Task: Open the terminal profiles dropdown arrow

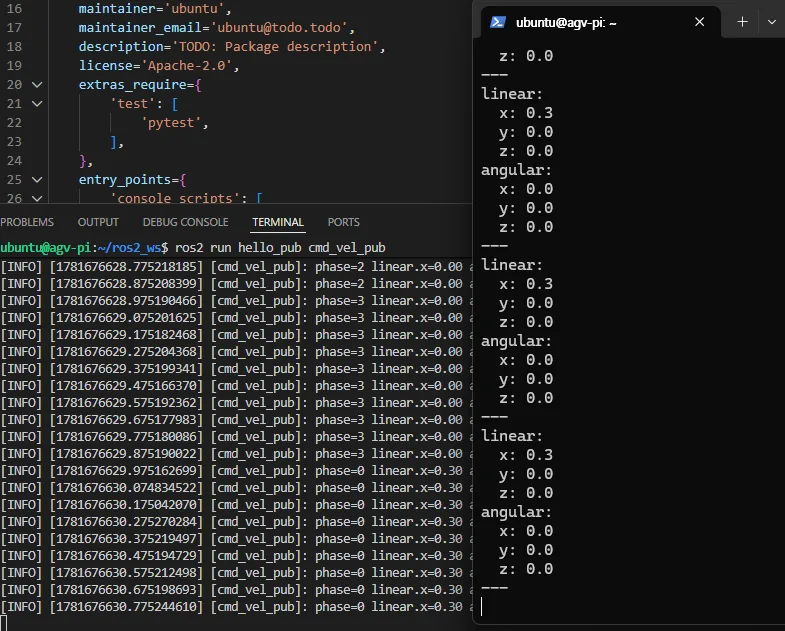Action: pyautogui.click(x=771, y=22)
